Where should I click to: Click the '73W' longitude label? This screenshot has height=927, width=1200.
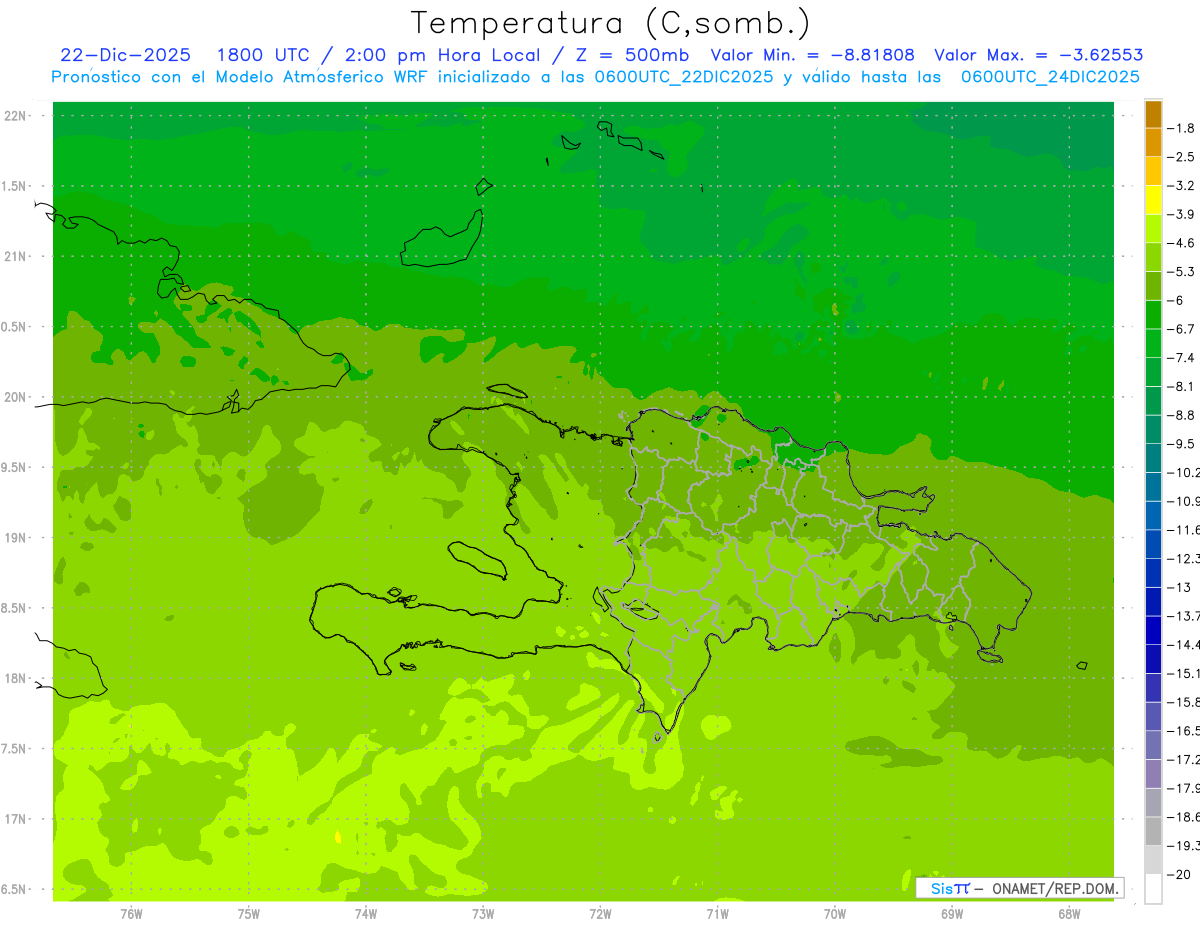483,914
